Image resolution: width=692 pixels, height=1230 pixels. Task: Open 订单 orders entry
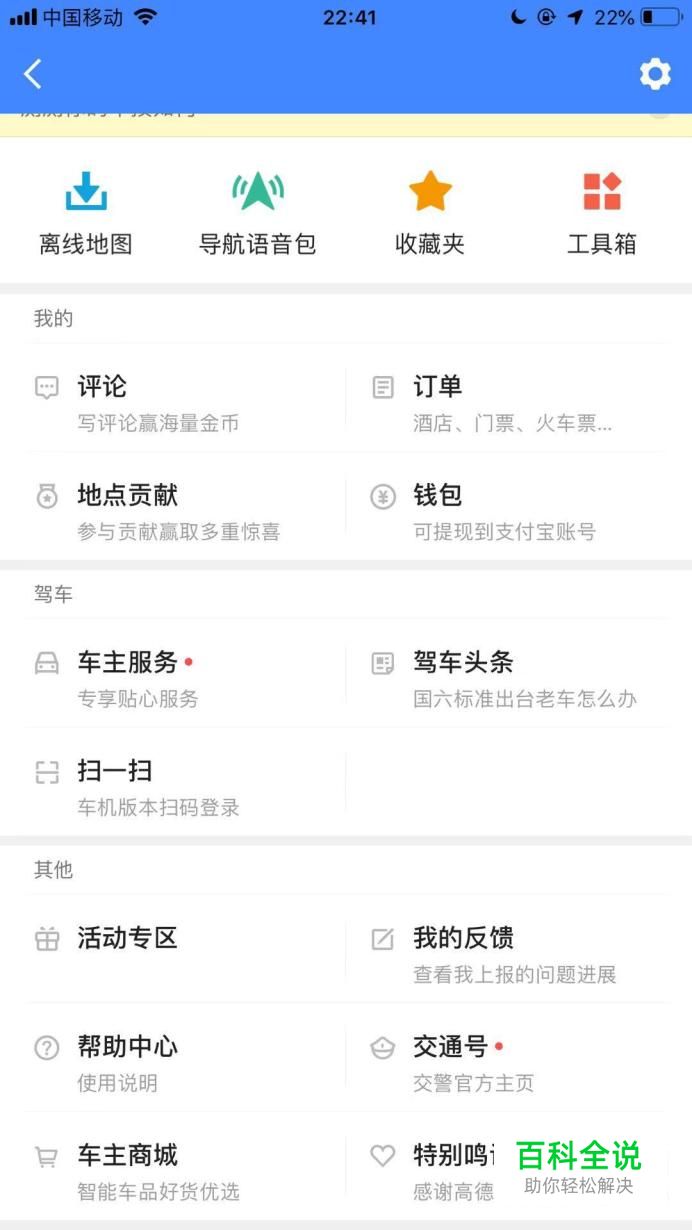pyautogui.click(x=438, y=387)
